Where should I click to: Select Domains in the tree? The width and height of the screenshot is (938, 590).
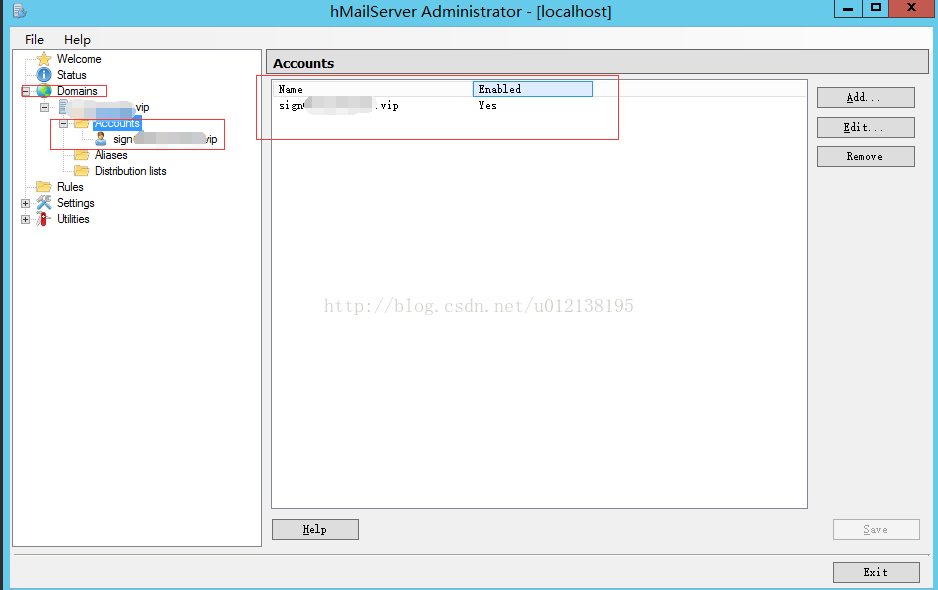point(77,91)
